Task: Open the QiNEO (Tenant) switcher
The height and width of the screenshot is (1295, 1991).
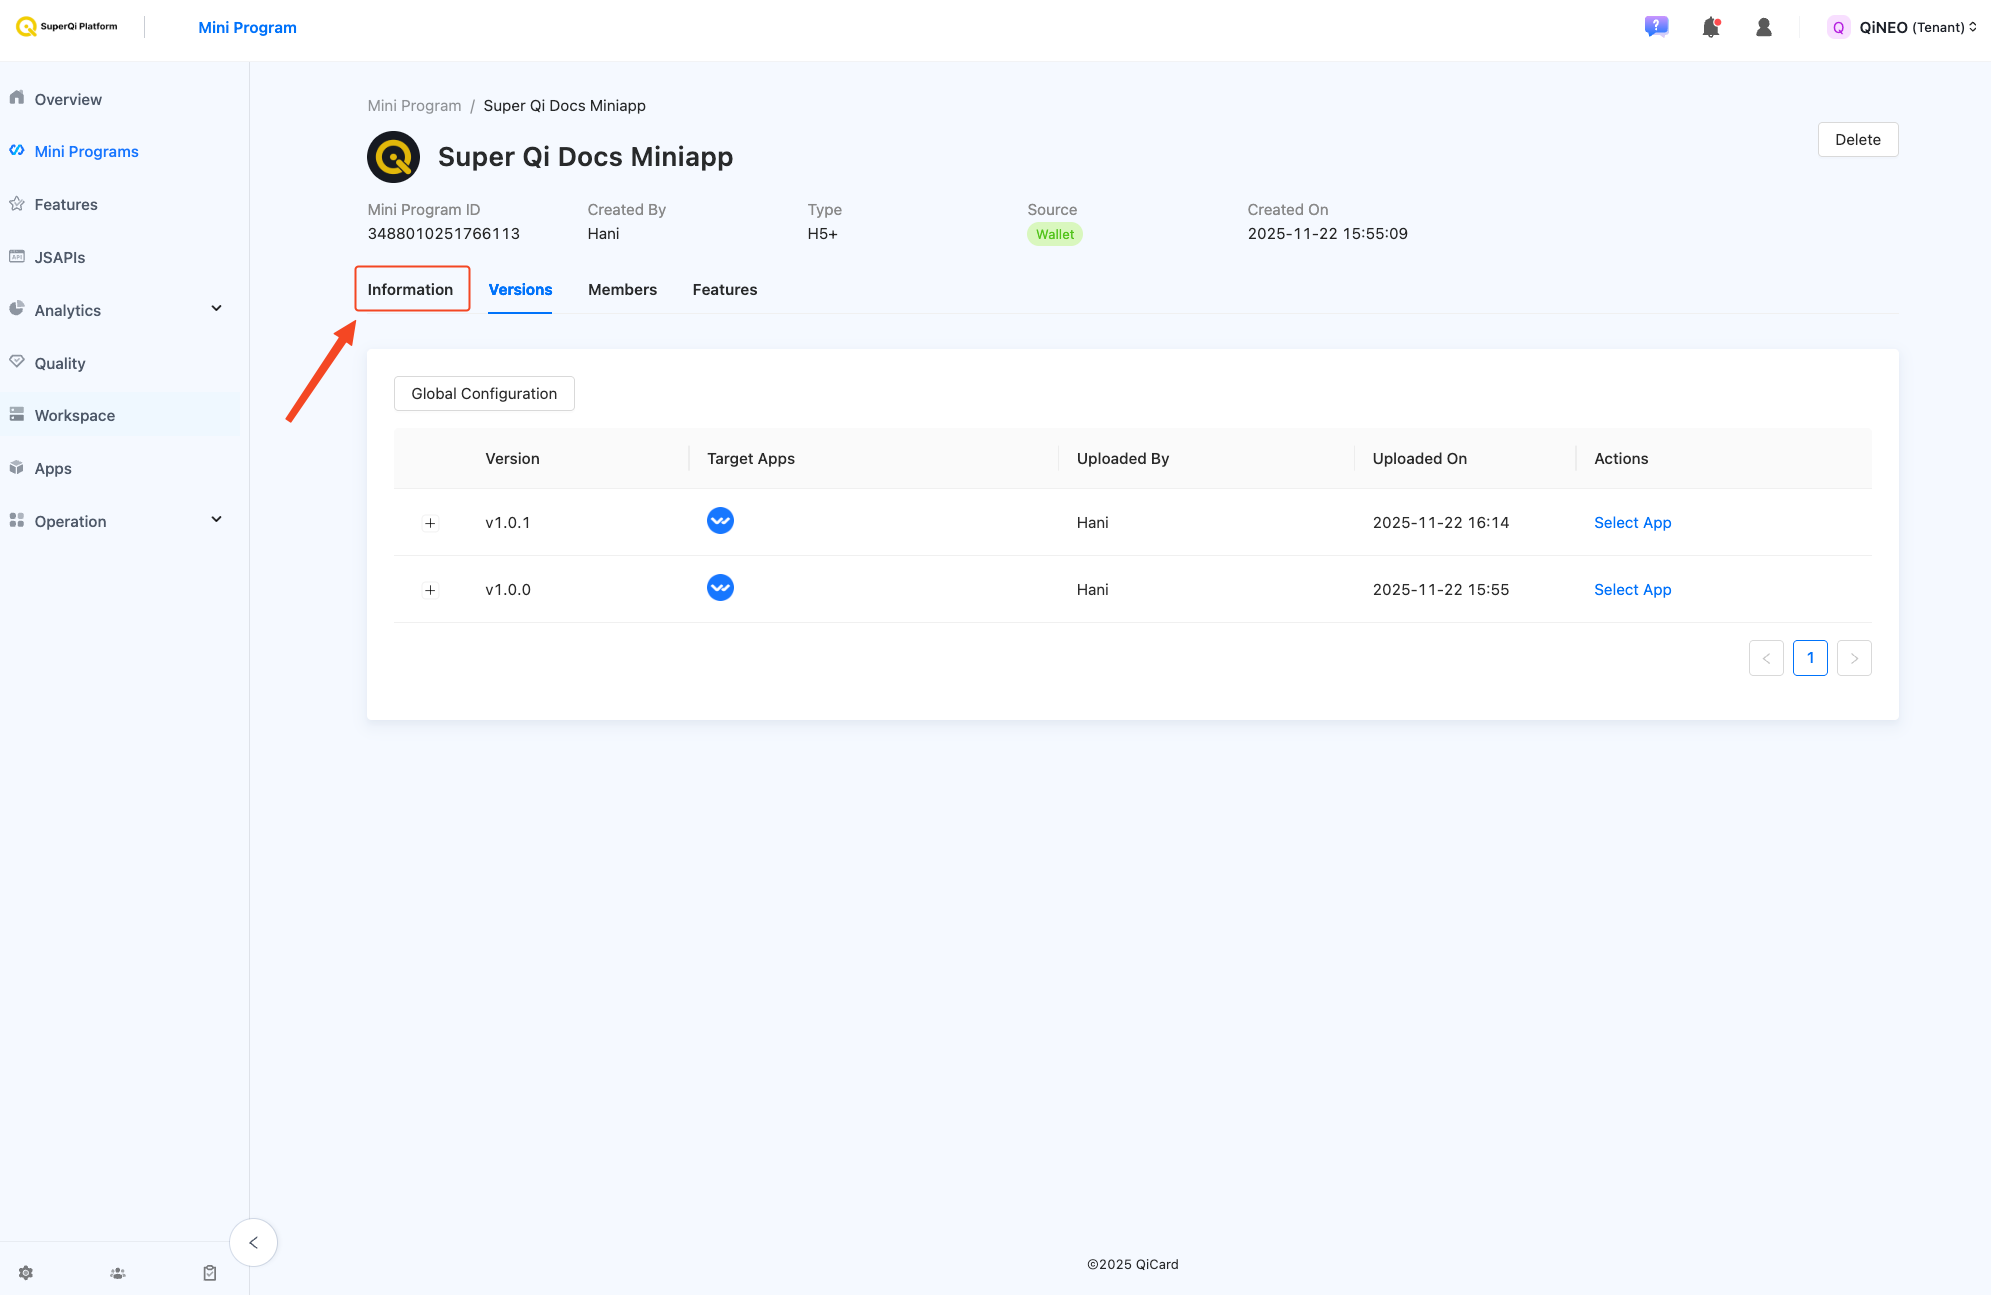Action: pos(1917,28)
